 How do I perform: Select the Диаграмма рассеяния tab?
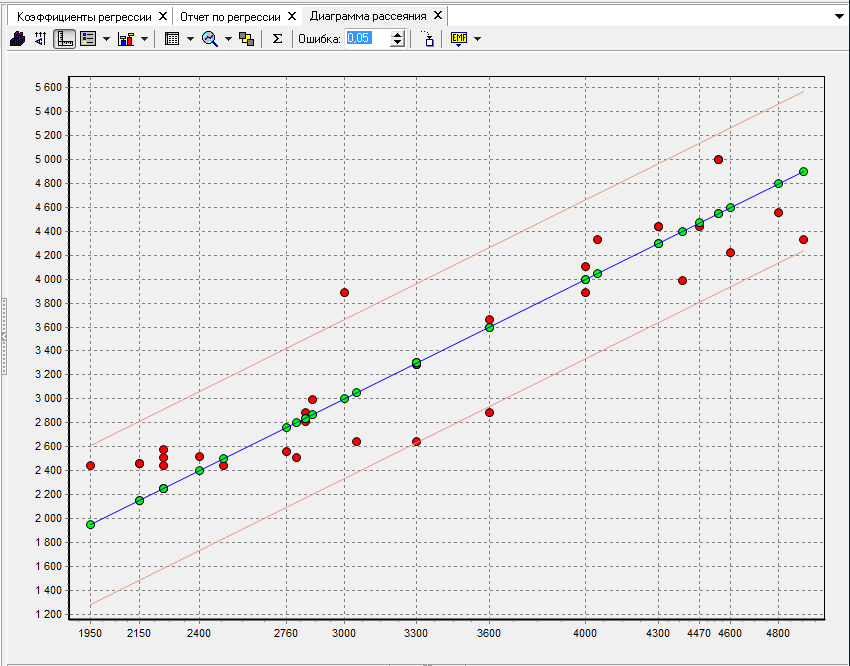(368, 16)
